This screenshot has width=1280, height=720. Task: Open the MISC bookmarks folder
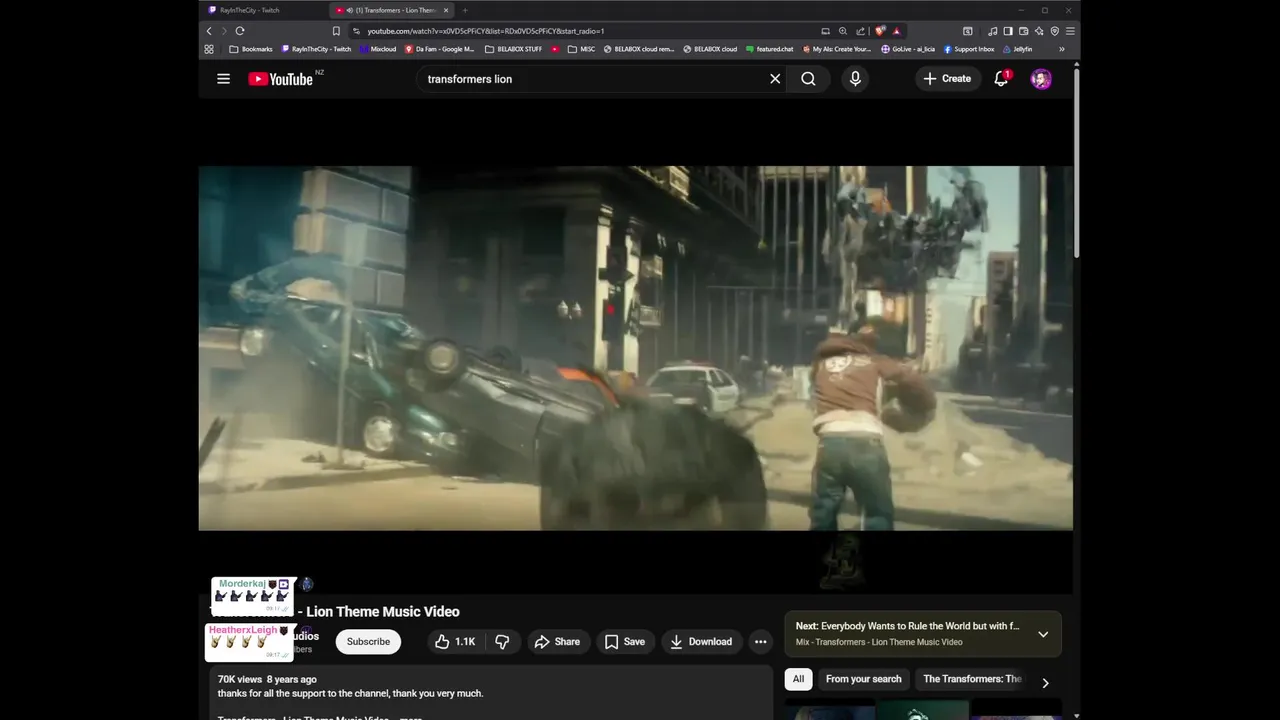point(581,49)
